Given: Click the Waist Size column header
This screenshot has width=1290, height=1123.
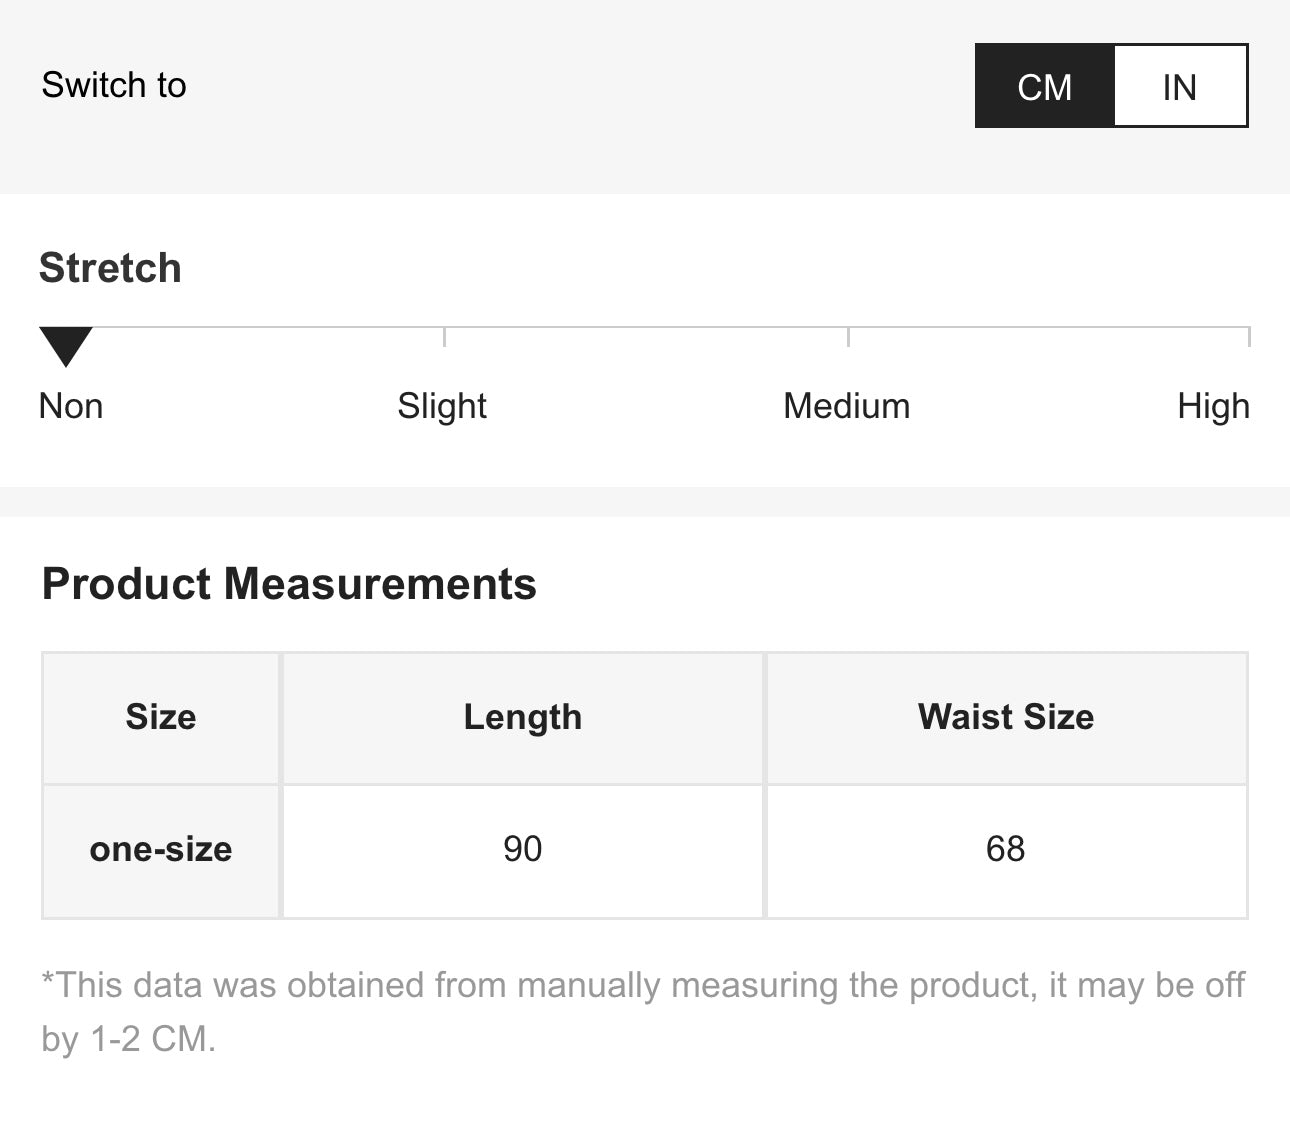Looking at the screenshot, I should (x=1006, y=717).
